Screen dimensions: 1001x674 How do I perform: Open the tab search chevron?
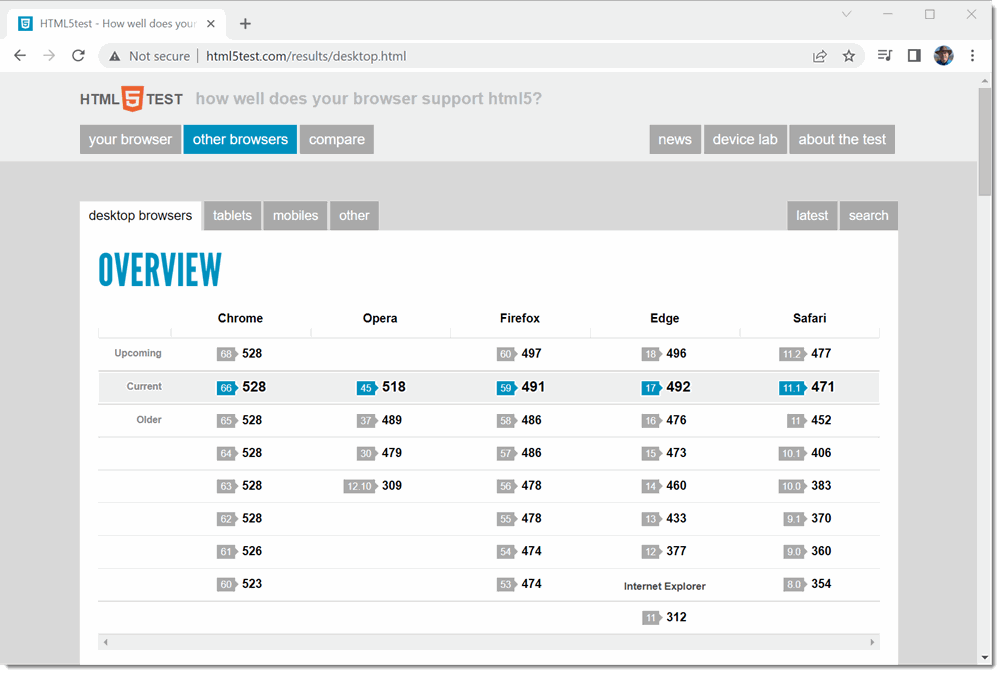pos(847,14)
